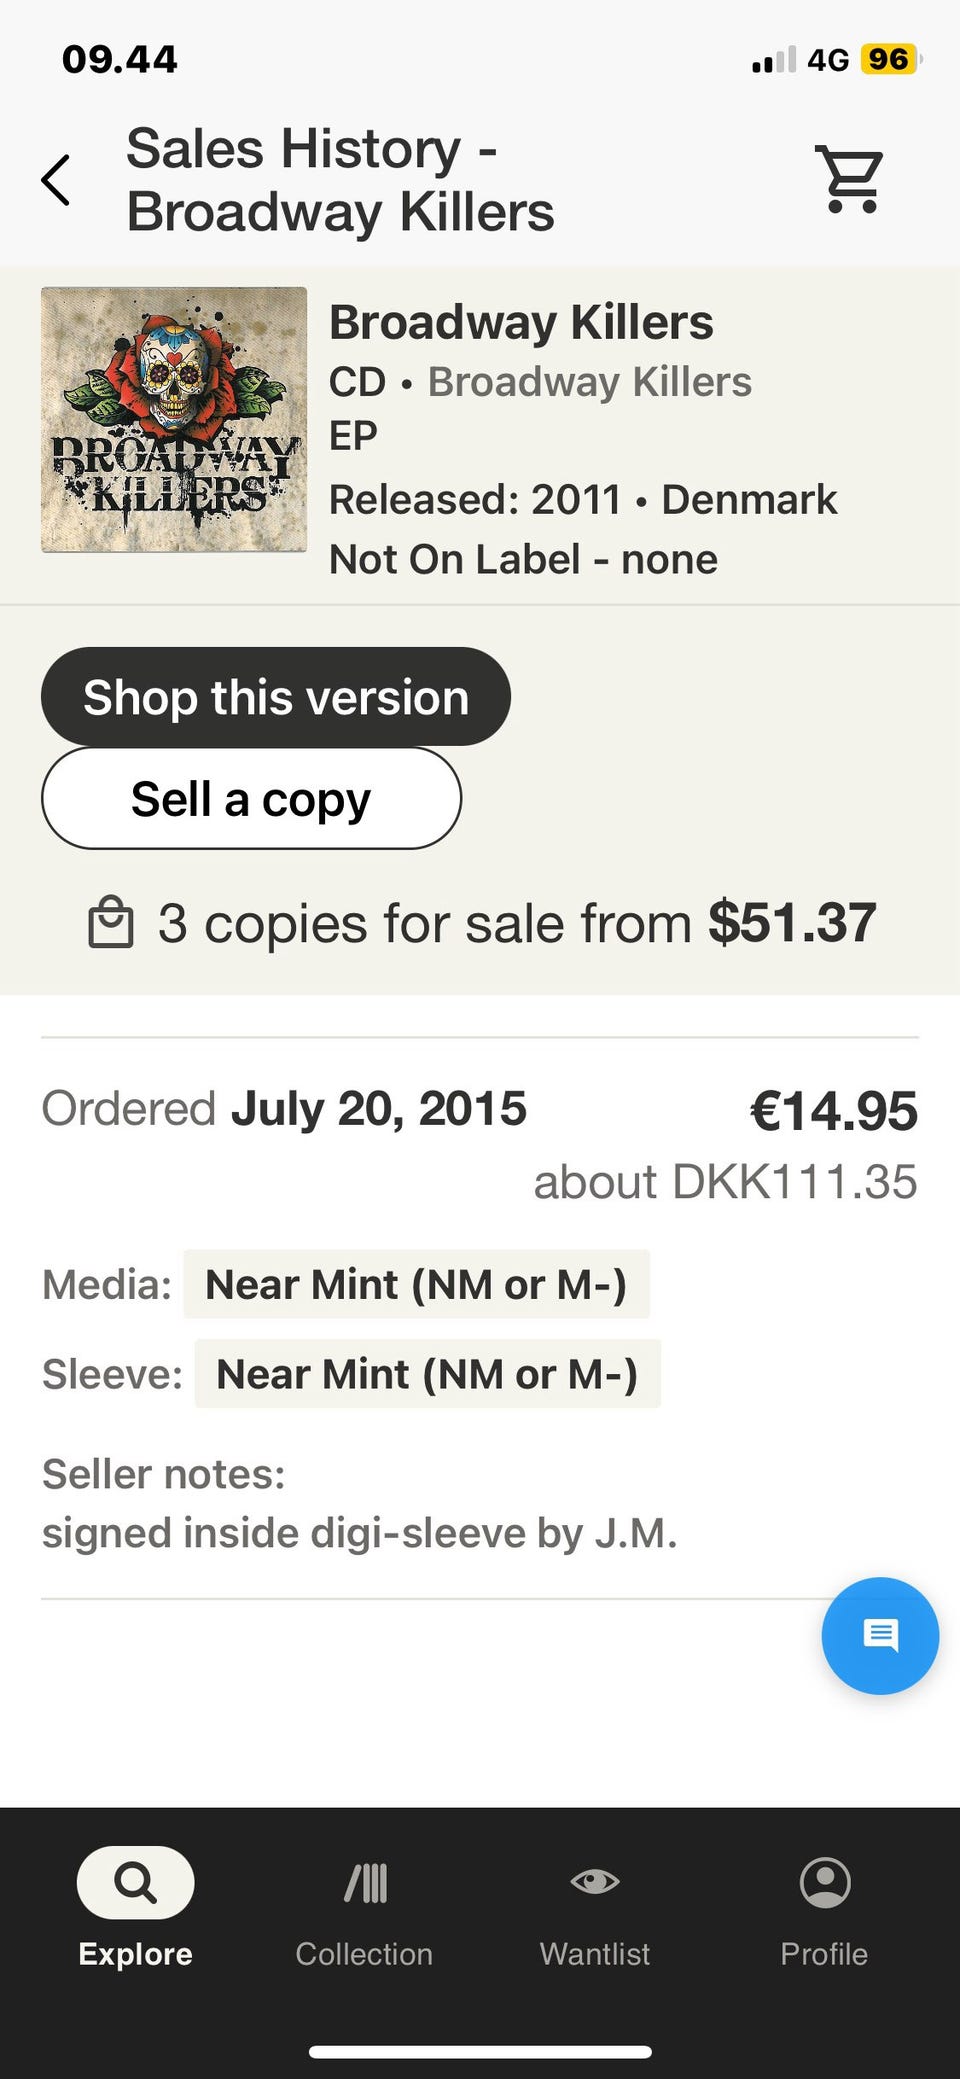Switch to the Profile tab label
This screenshot has width=960, height=2079.
pyautogui.click(x=824, y=1954)
